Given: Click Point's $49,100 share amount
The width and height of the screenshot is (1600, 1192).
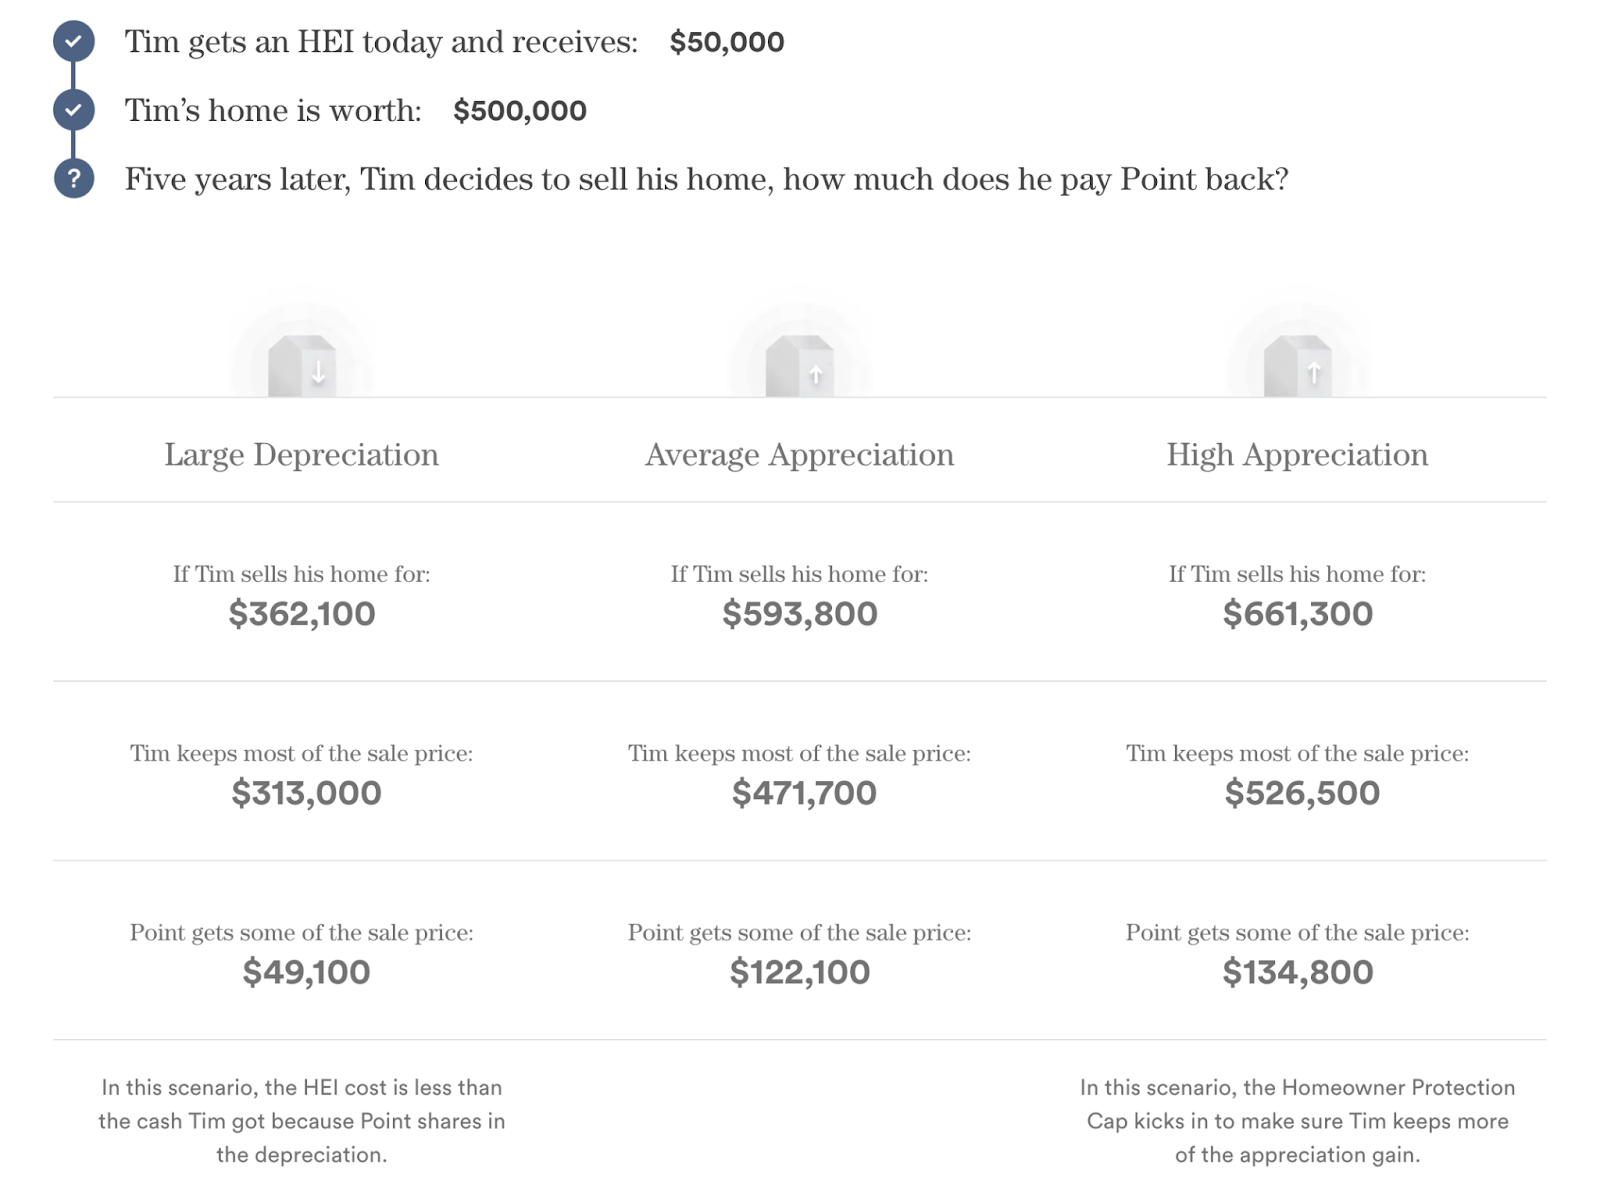Looking at the screenshot, I should pyautogui.click(x=306, y=972).
